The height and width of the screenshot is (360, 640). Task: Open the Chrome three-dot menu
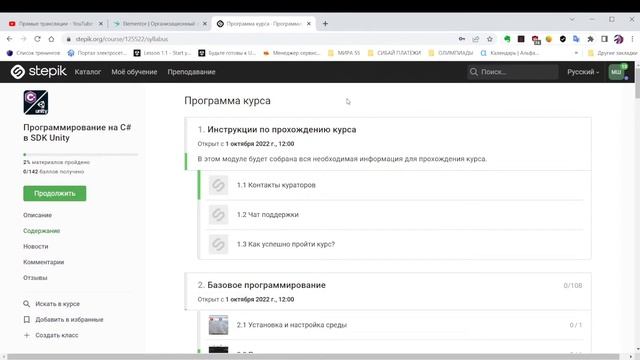(x=632, y=39)
